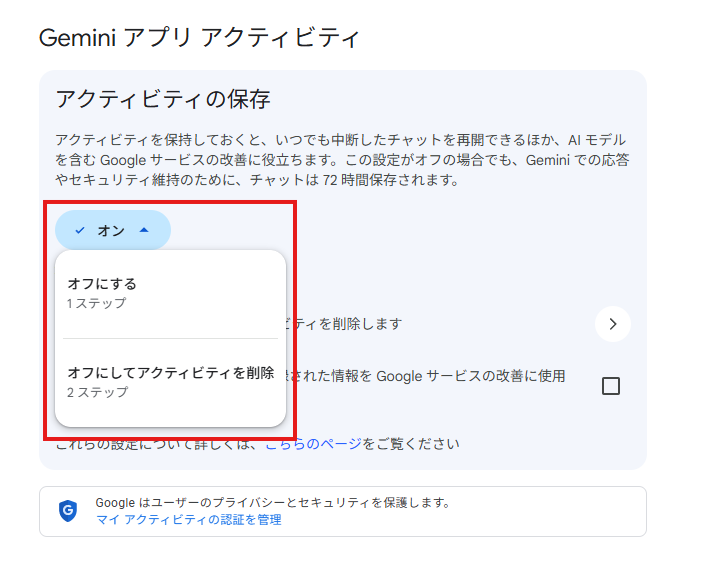This screenshot has height=566, width=712.
Task: Click the アクティビティの保存 heading
Action: tap(163, 99)
